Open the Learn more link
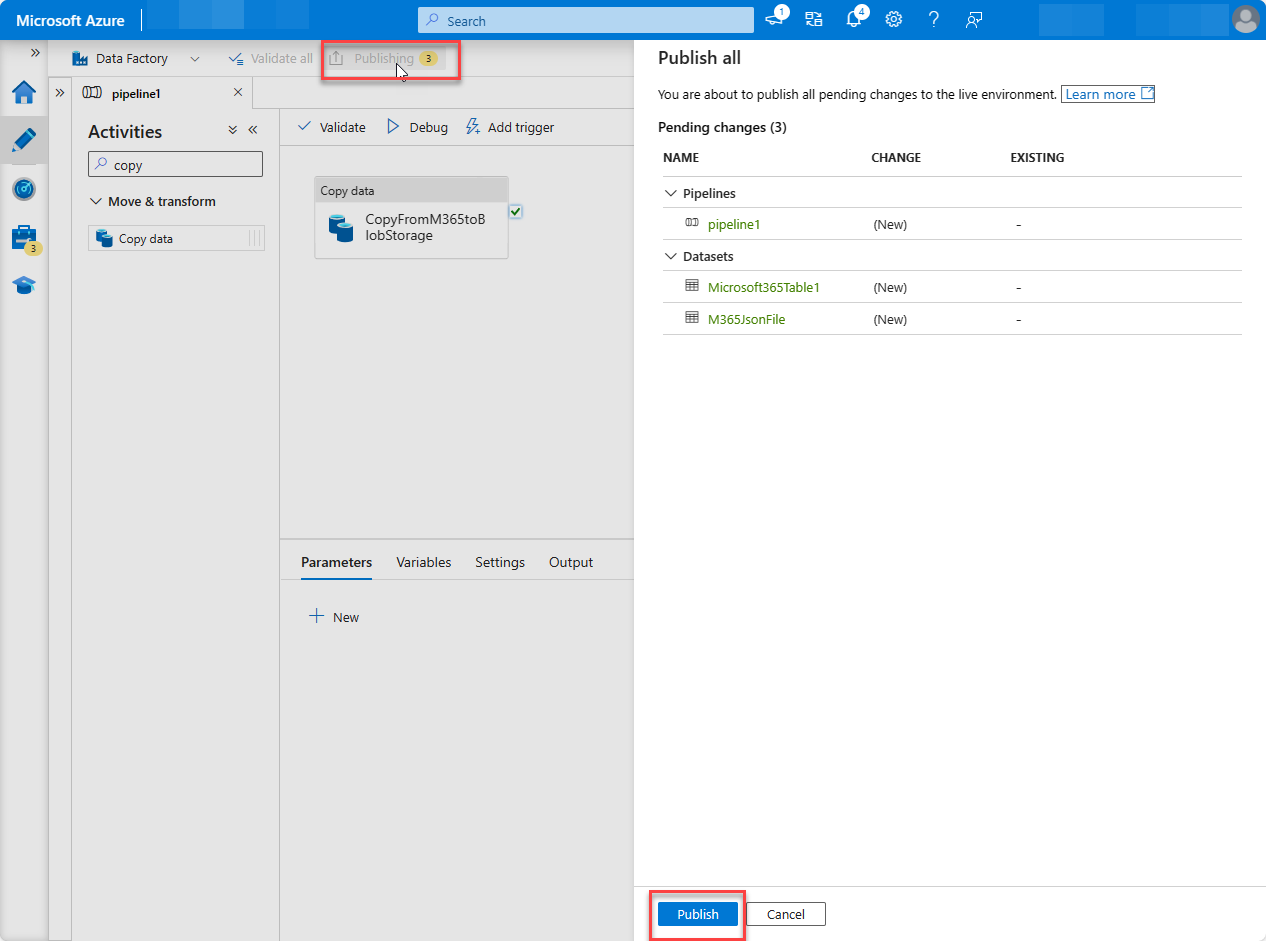Viewport: 1266px width, 941px height. (1100, 94)
